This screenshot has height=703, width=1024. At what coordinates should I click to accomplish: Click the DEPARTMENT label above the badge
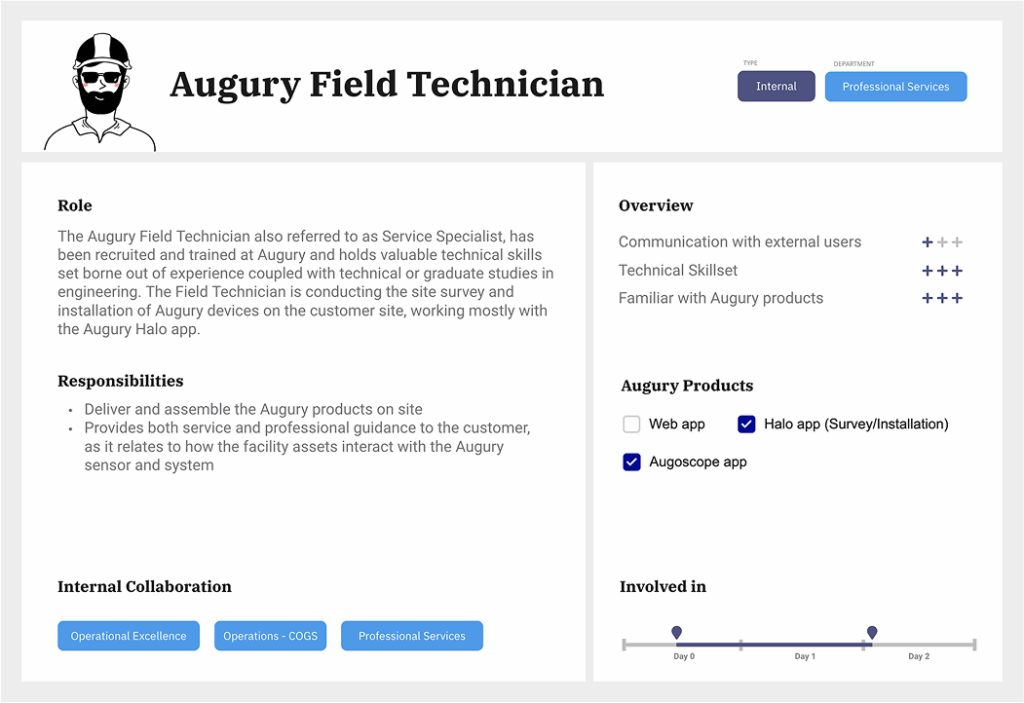(x=854, y=64)
